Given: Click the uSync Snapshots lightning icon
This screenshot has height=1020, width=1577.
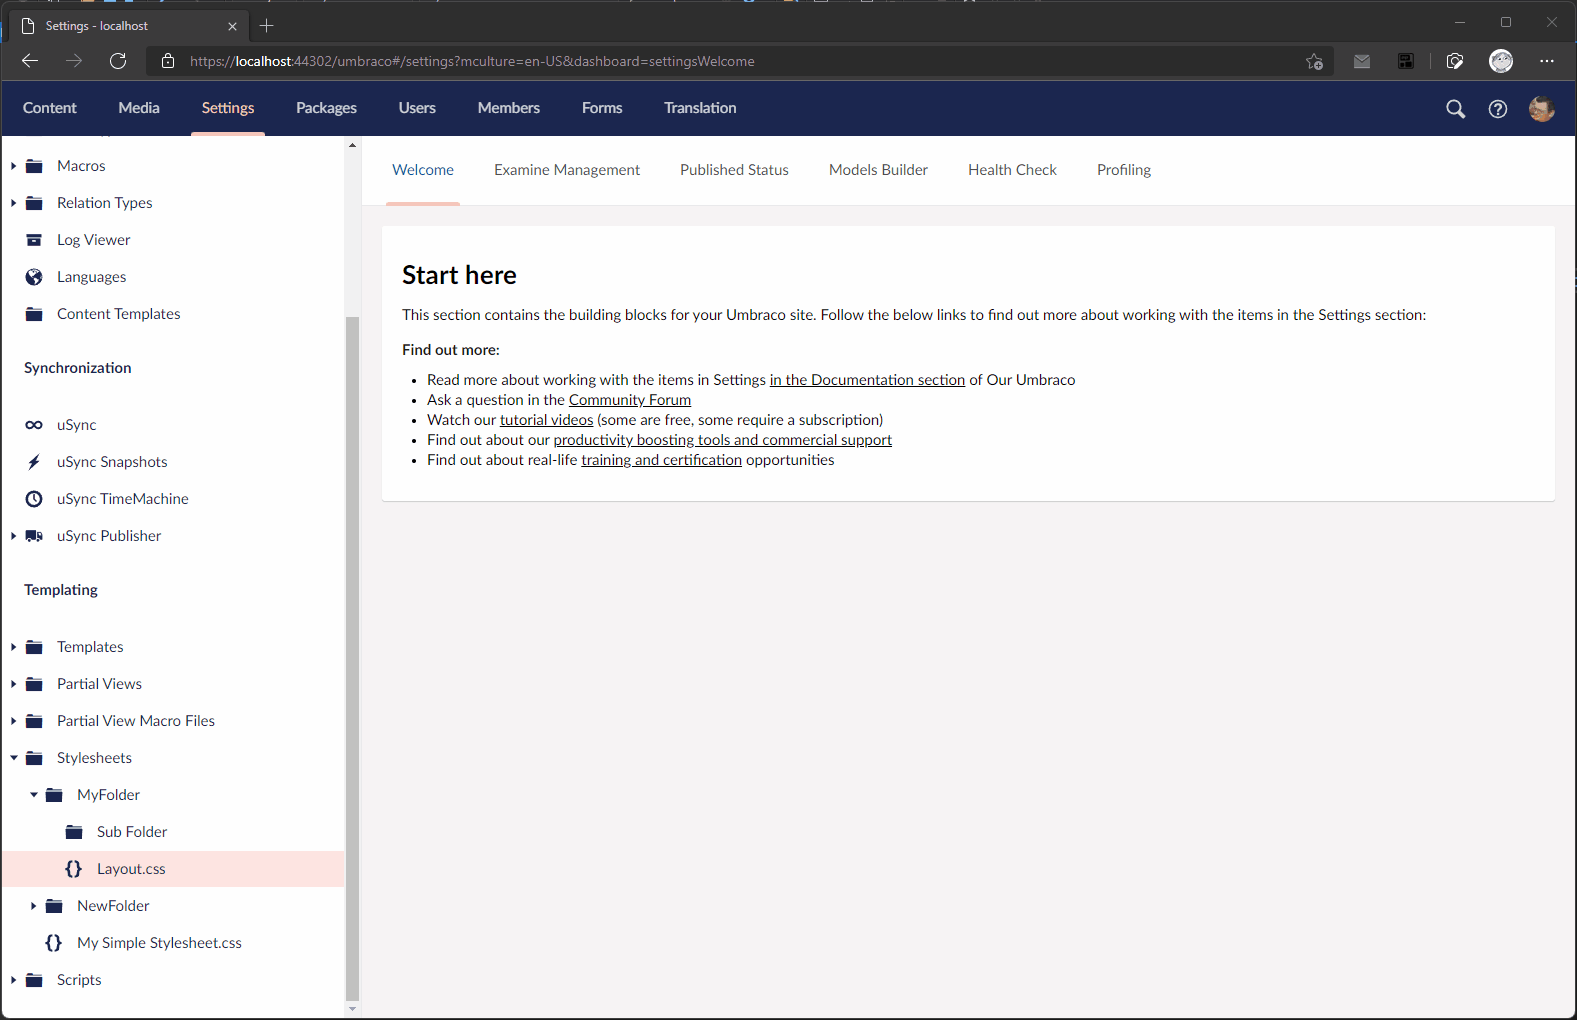Looking at the screenshot, I should tap(34, 462).
